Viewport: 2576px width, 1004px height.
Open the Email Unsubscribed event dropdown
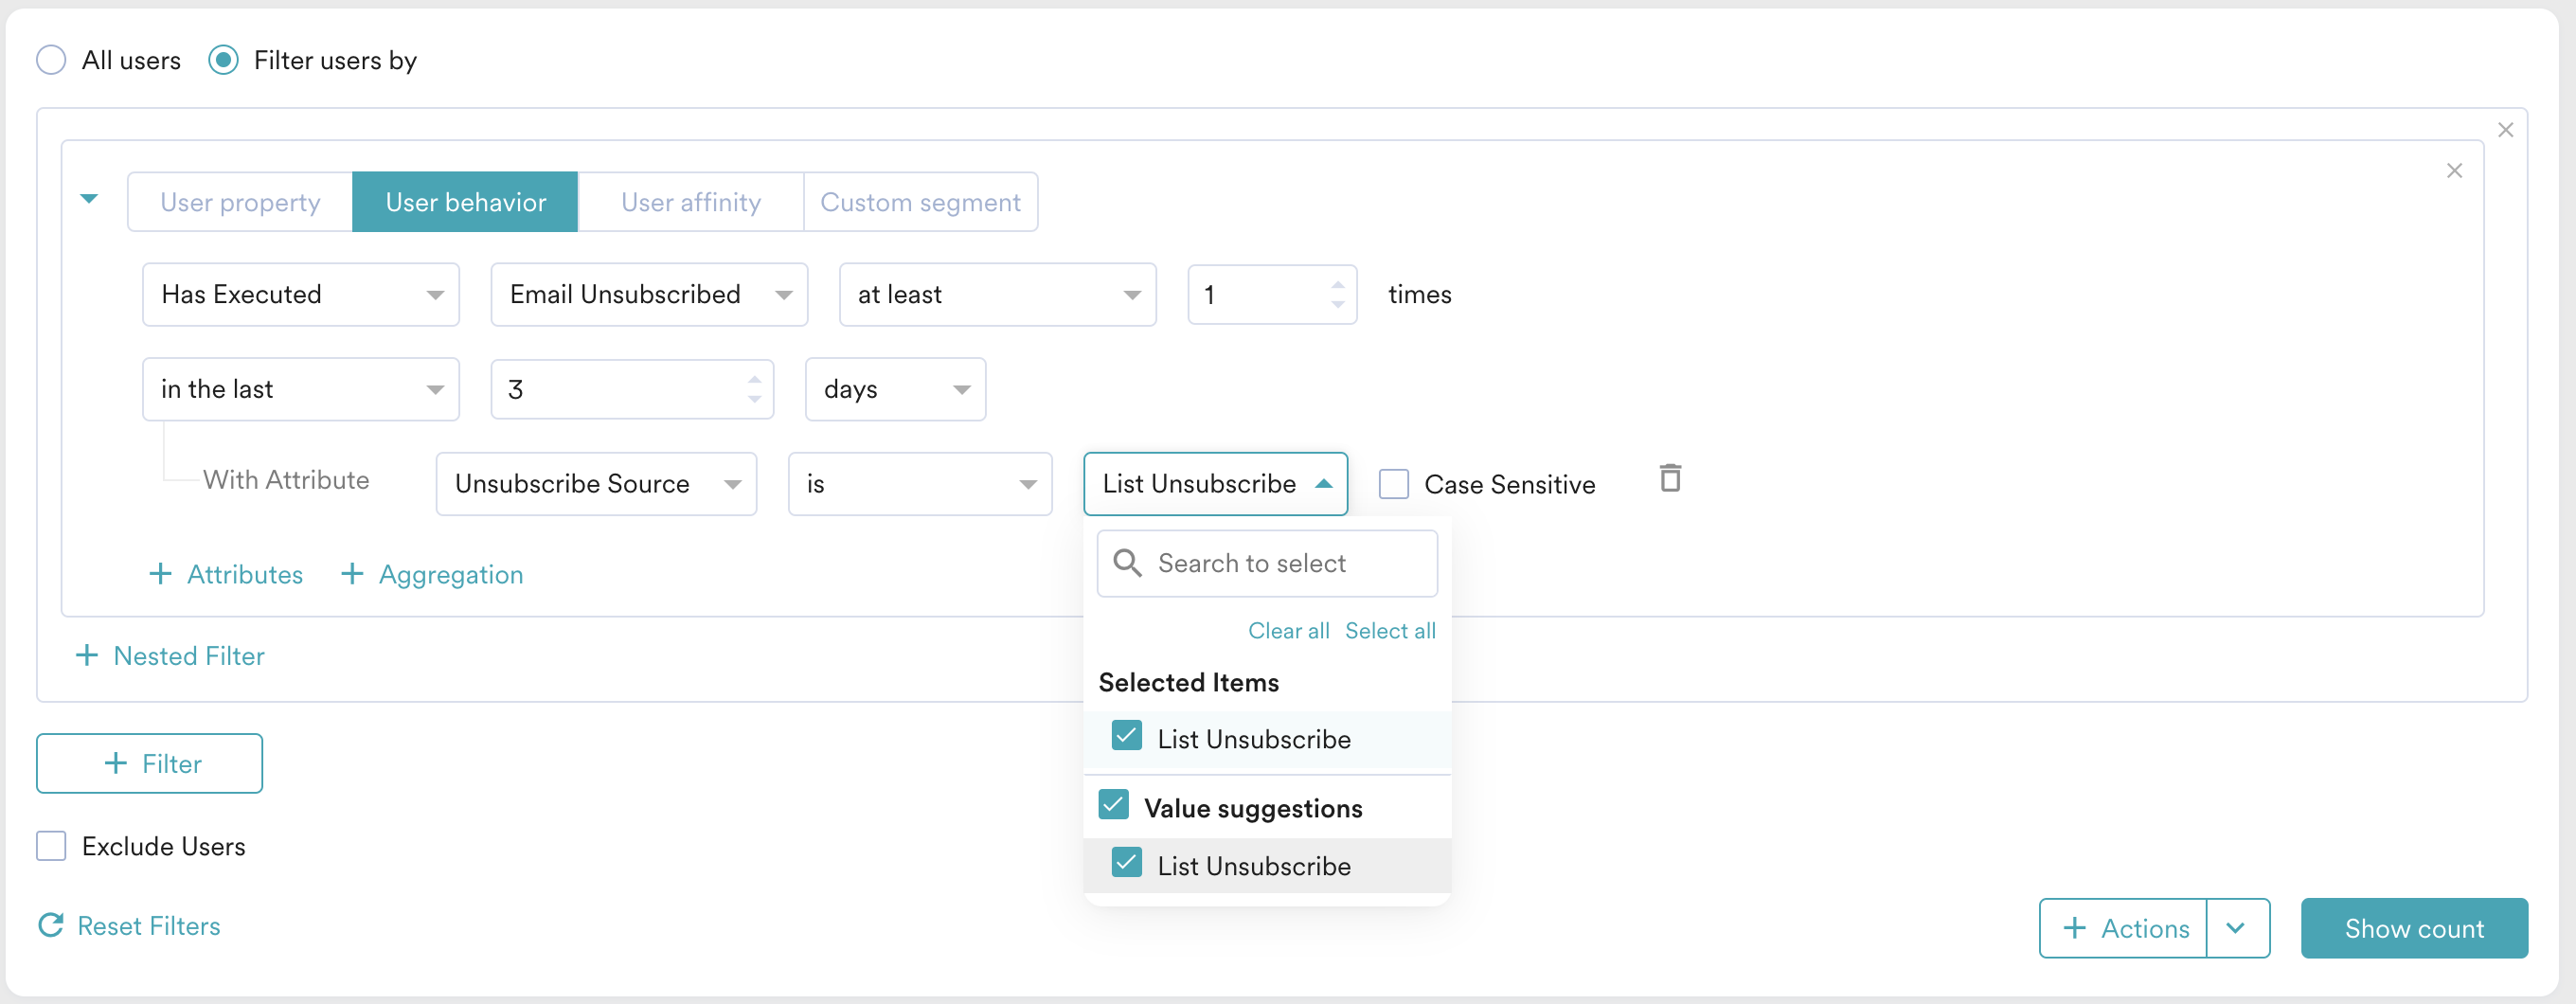click(x=648, y=294)
